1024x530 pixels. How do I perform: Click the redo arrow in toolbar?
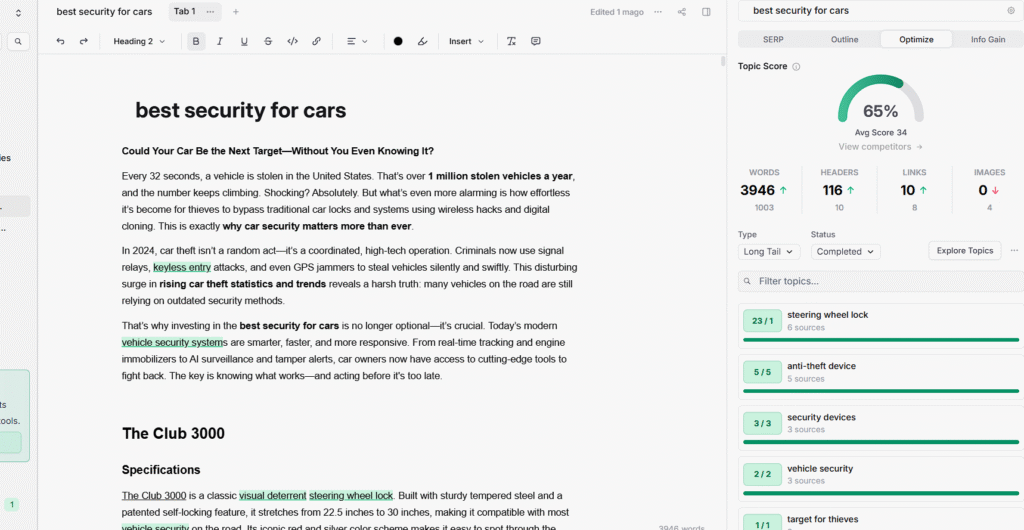click(x=84, y=42)
